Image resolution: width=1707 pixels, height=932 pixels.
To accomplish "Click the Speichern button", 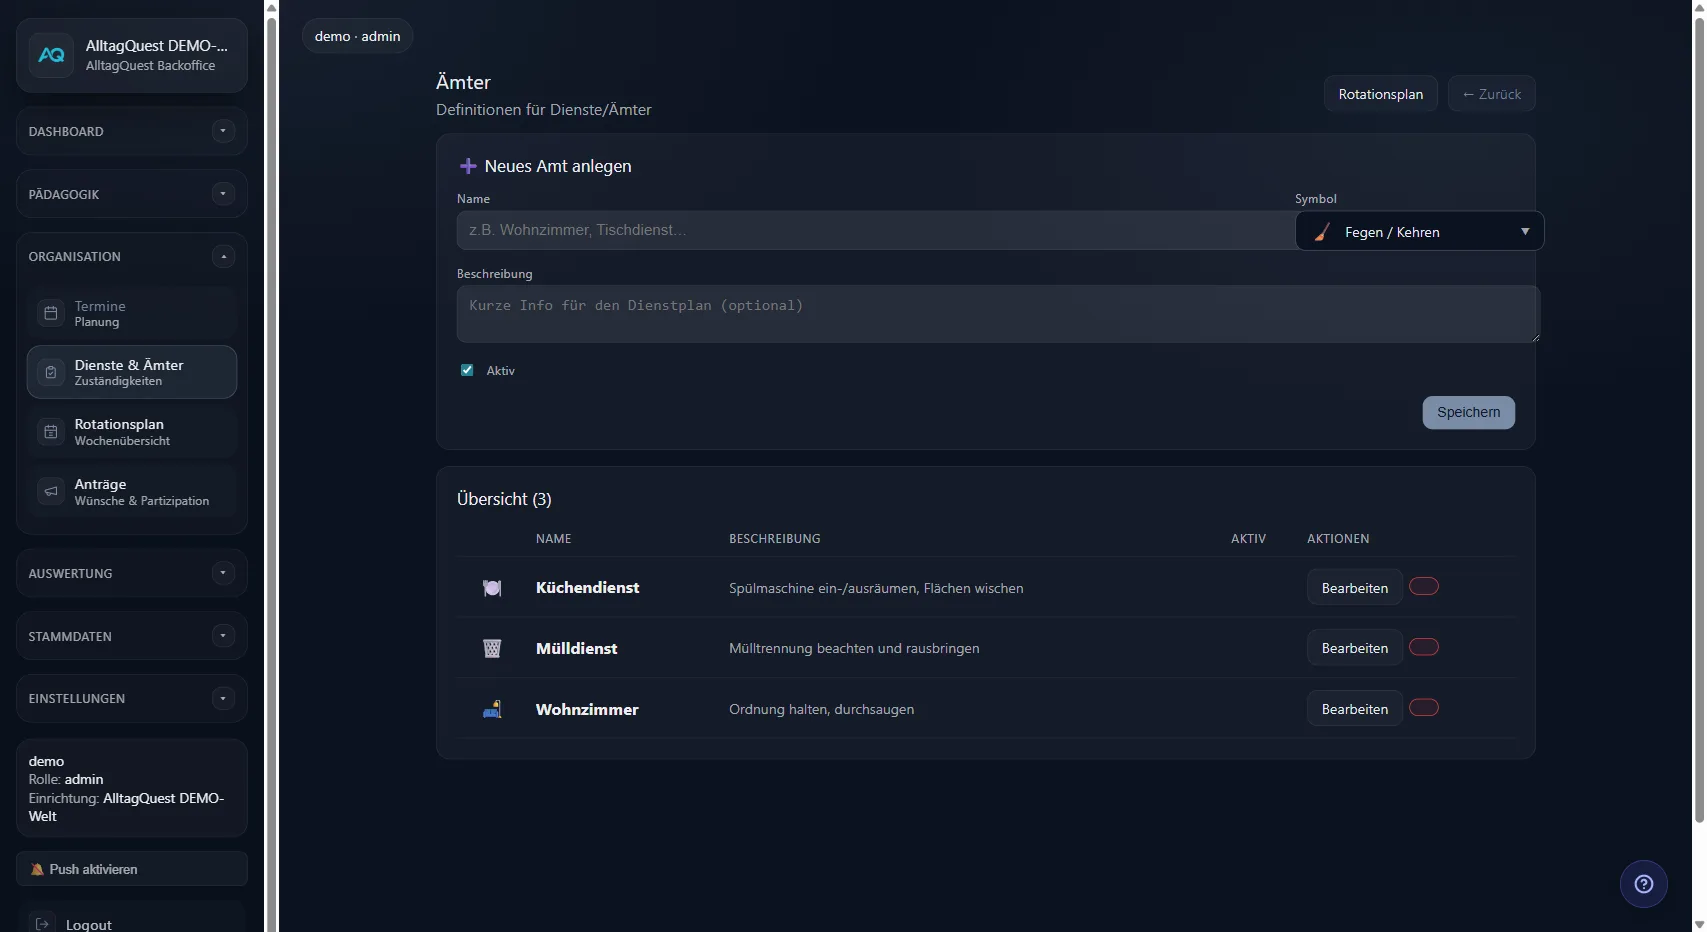I will [1468, 413].
